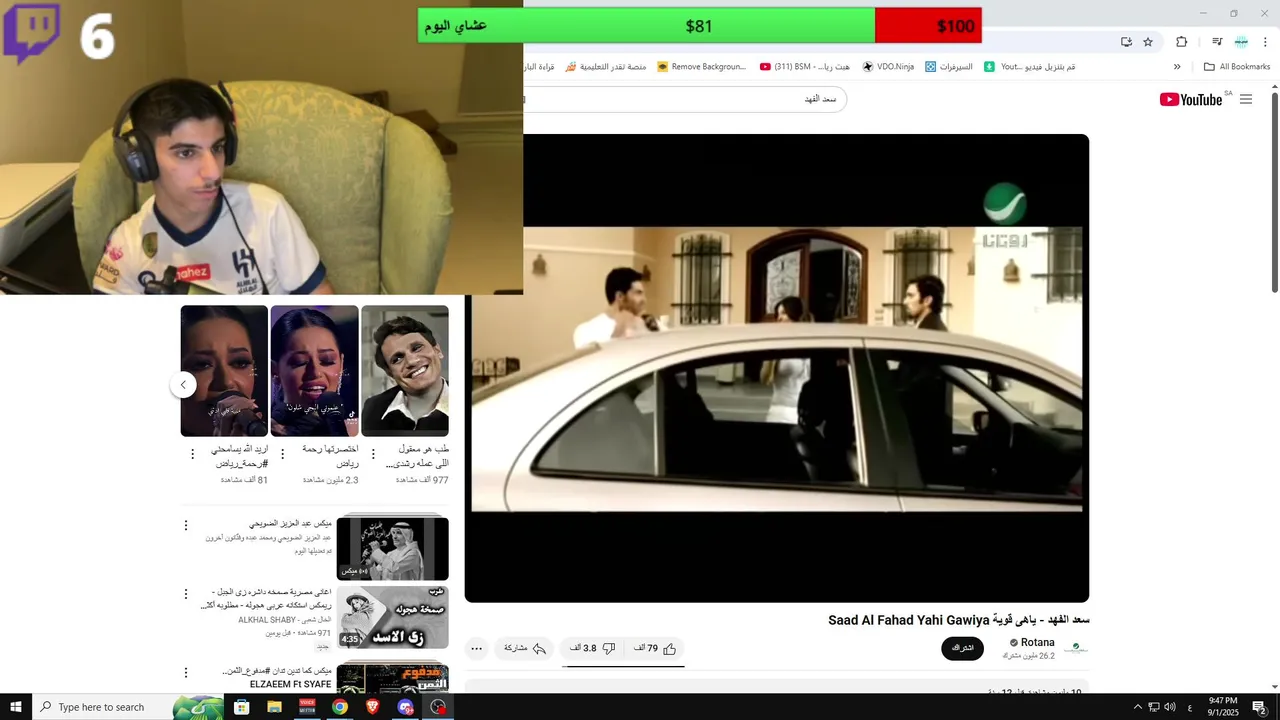Open ELZAEEM Ft SYAFE mix thumbnail

click(392, 676)
